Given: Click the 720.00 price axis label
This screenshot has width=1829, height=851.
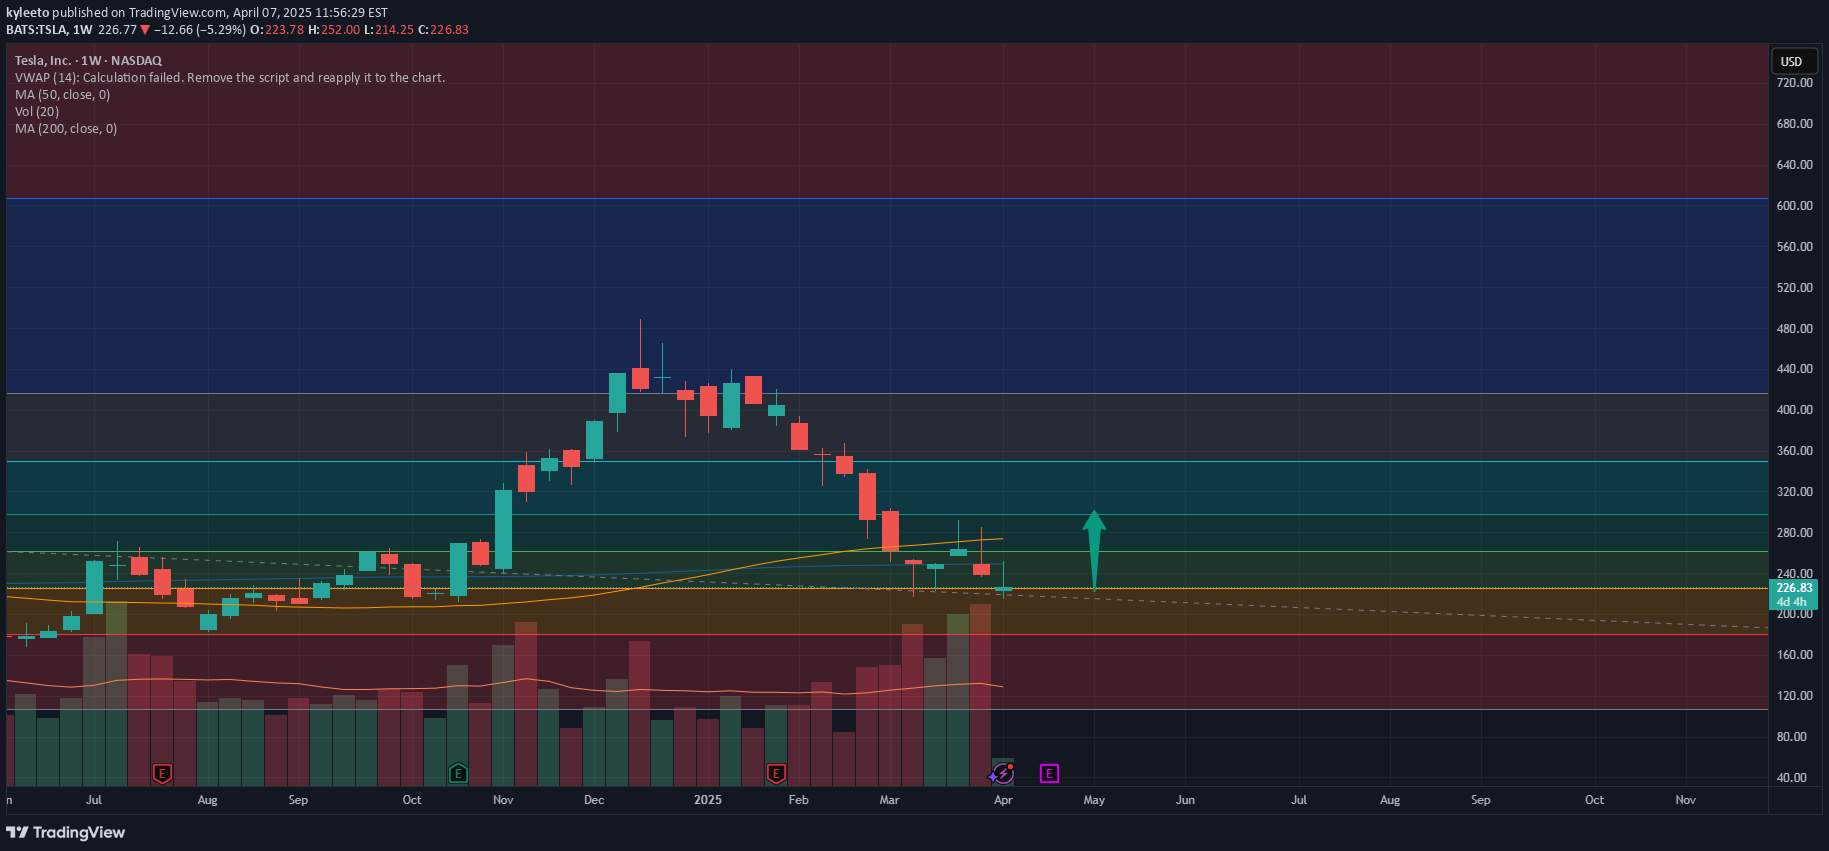Looking at the screenshot, I should coord(1794,83).
